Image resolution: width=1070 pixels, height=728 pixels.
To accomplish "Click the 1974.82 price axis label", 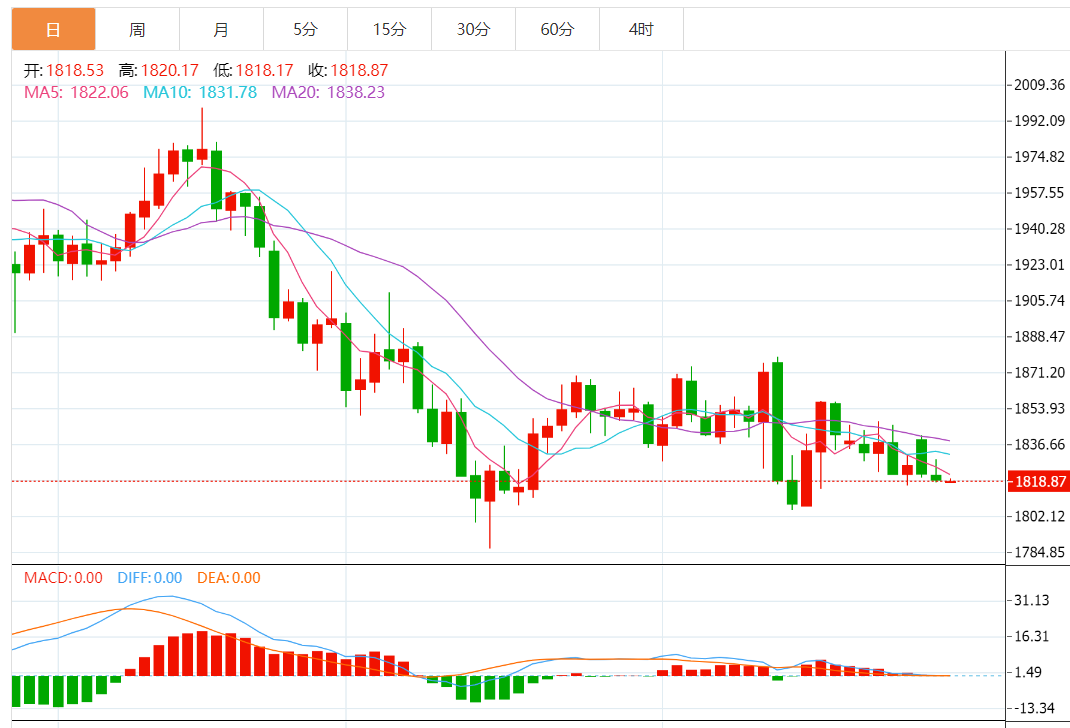I will tap(1039, 157).
